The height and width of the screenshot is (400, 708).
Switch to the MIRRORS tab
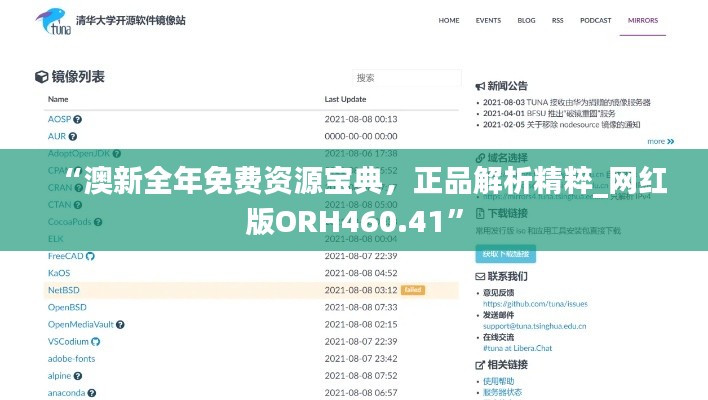642,20
